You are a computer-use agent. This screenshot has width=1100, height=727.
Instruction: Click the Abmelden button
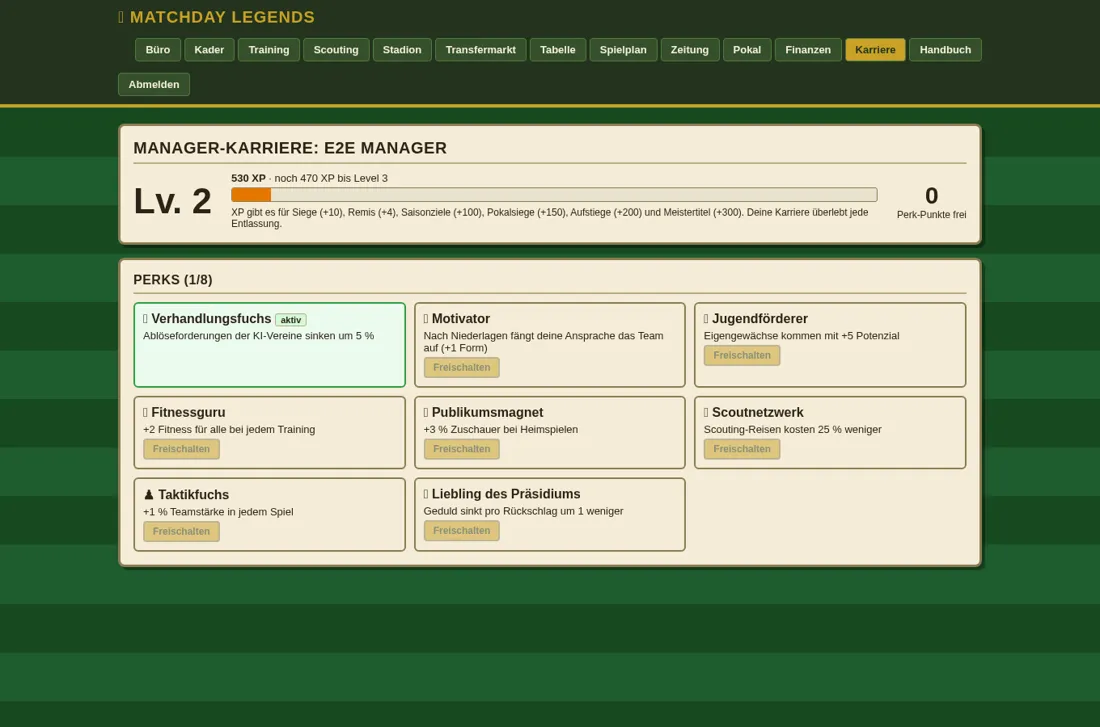(154, 84)
